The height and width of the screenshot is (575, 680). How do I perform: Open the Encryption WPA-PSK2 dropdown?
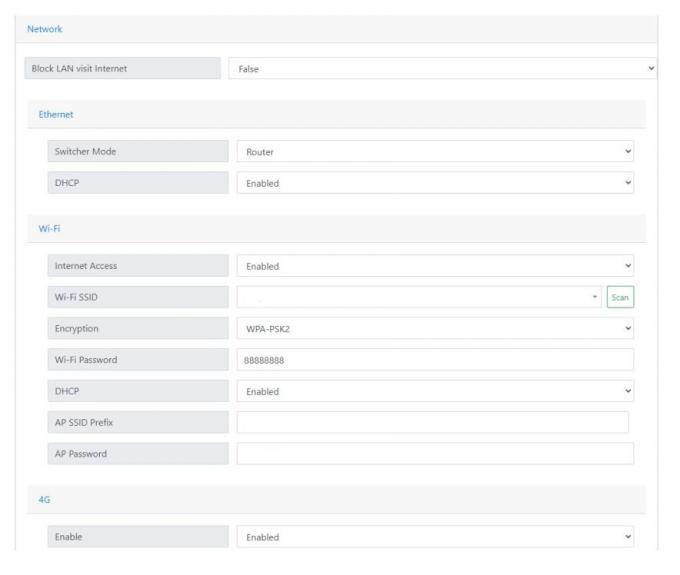click(x=435, y=328)
